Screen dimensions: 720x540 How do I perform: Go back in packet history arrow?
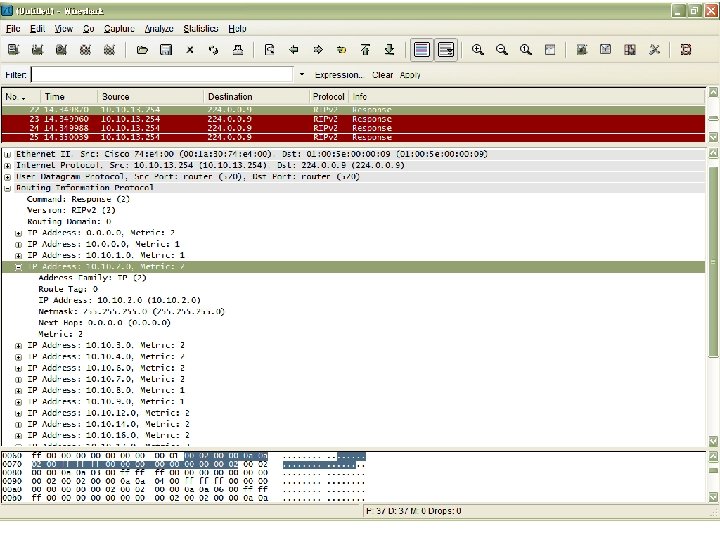293,50
